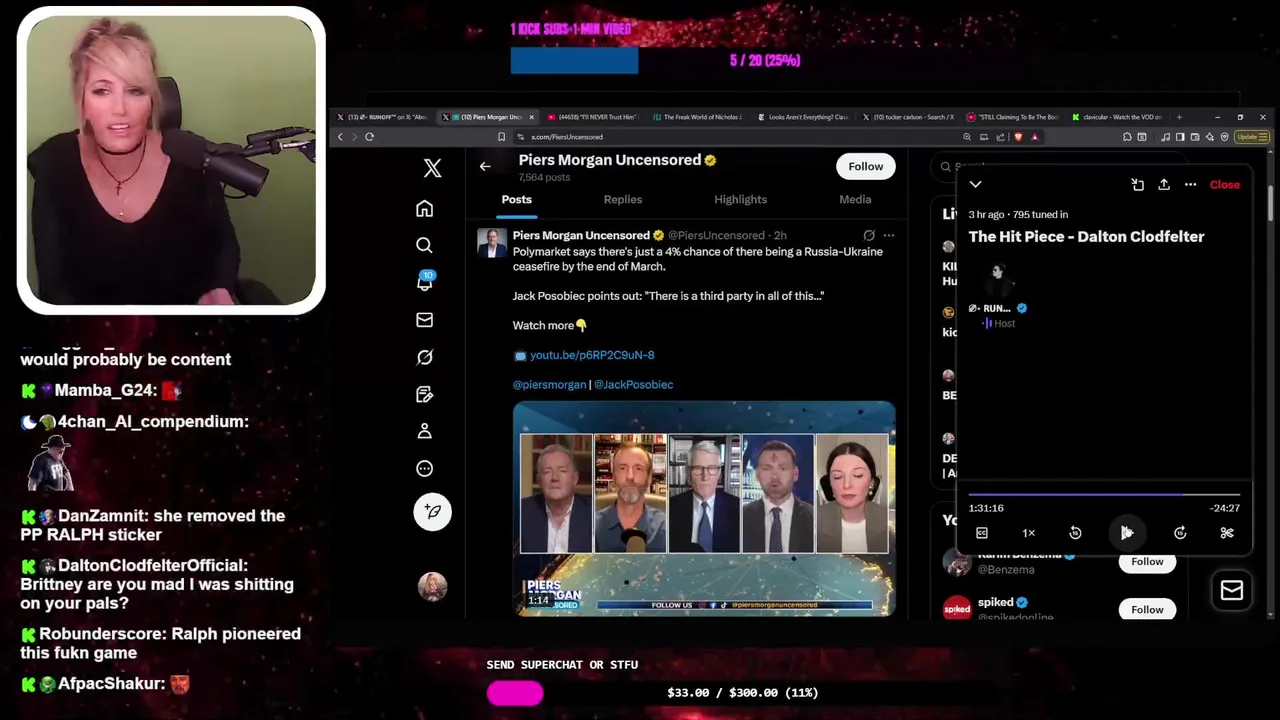Open Grok actions icon on Piers Morgan post
This screenshot has width=1280, height=720.
pos(869,236)
